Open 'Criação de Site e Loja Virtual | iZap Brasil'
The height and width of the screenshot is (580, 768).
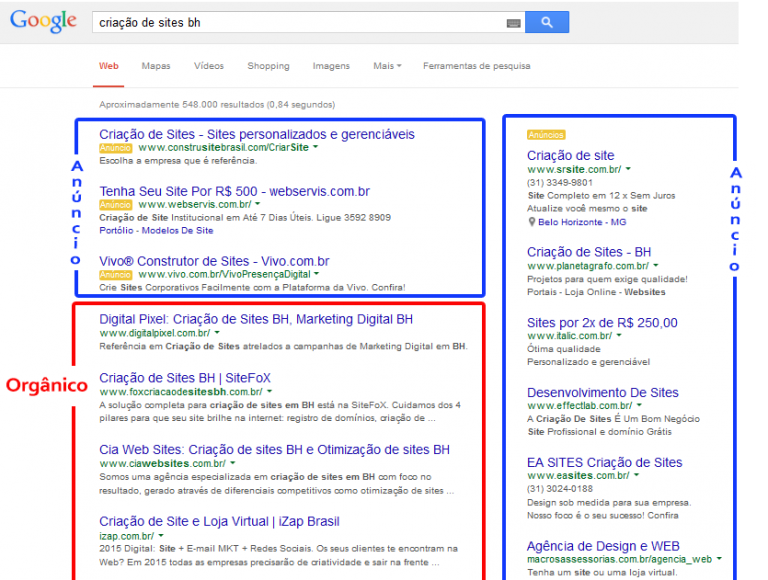tap(219, 521)
